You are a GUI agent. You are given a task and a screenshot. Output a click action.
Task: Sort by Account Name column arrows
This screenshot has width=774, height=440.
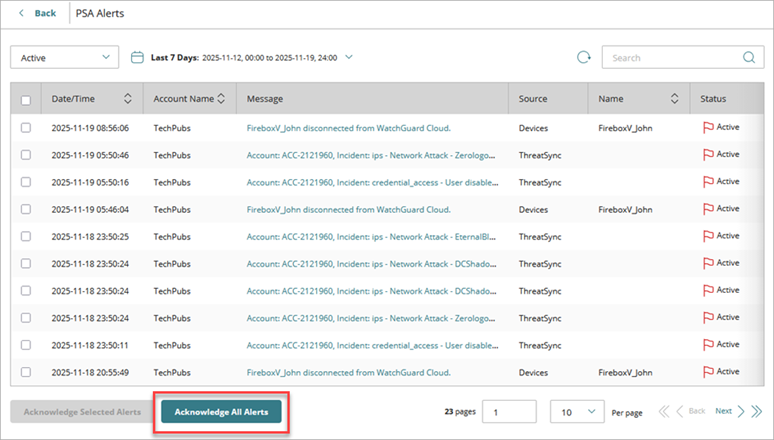coord(221,99)
